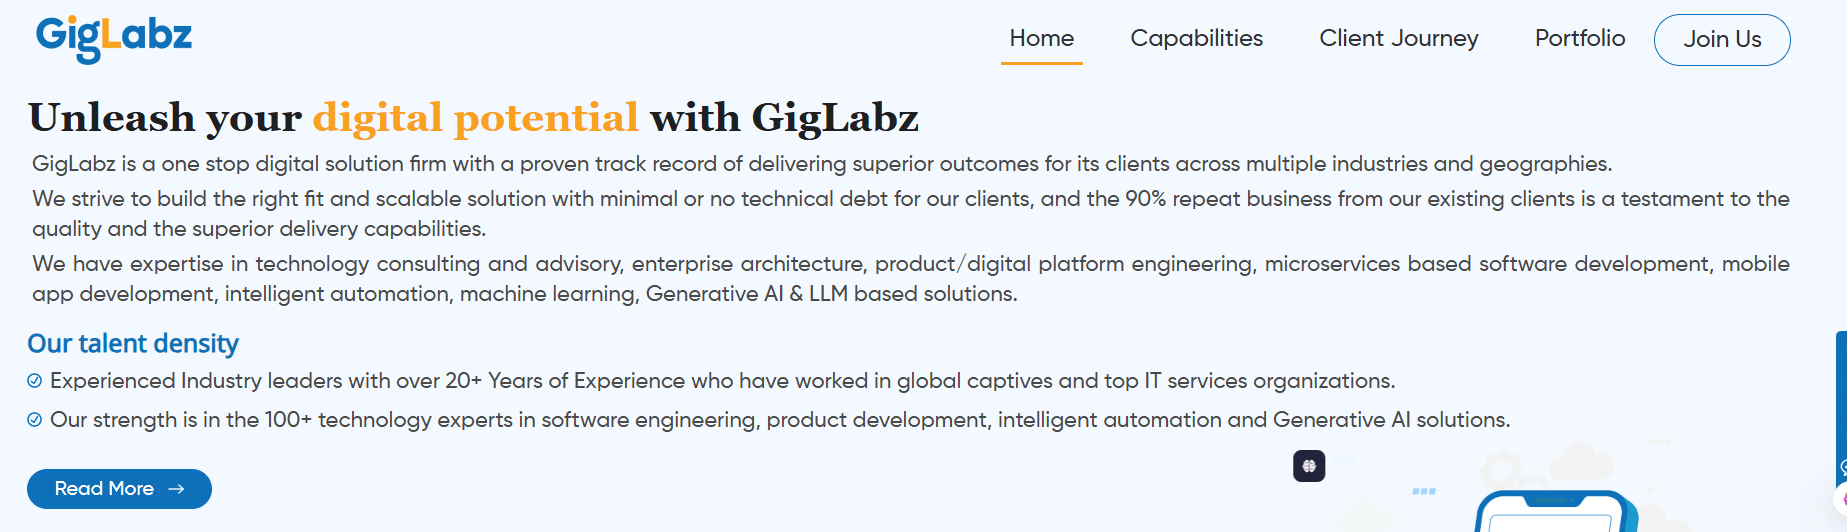Click the dark brain icon
Screen dimensions: 1847x532
click(1309, 466)
